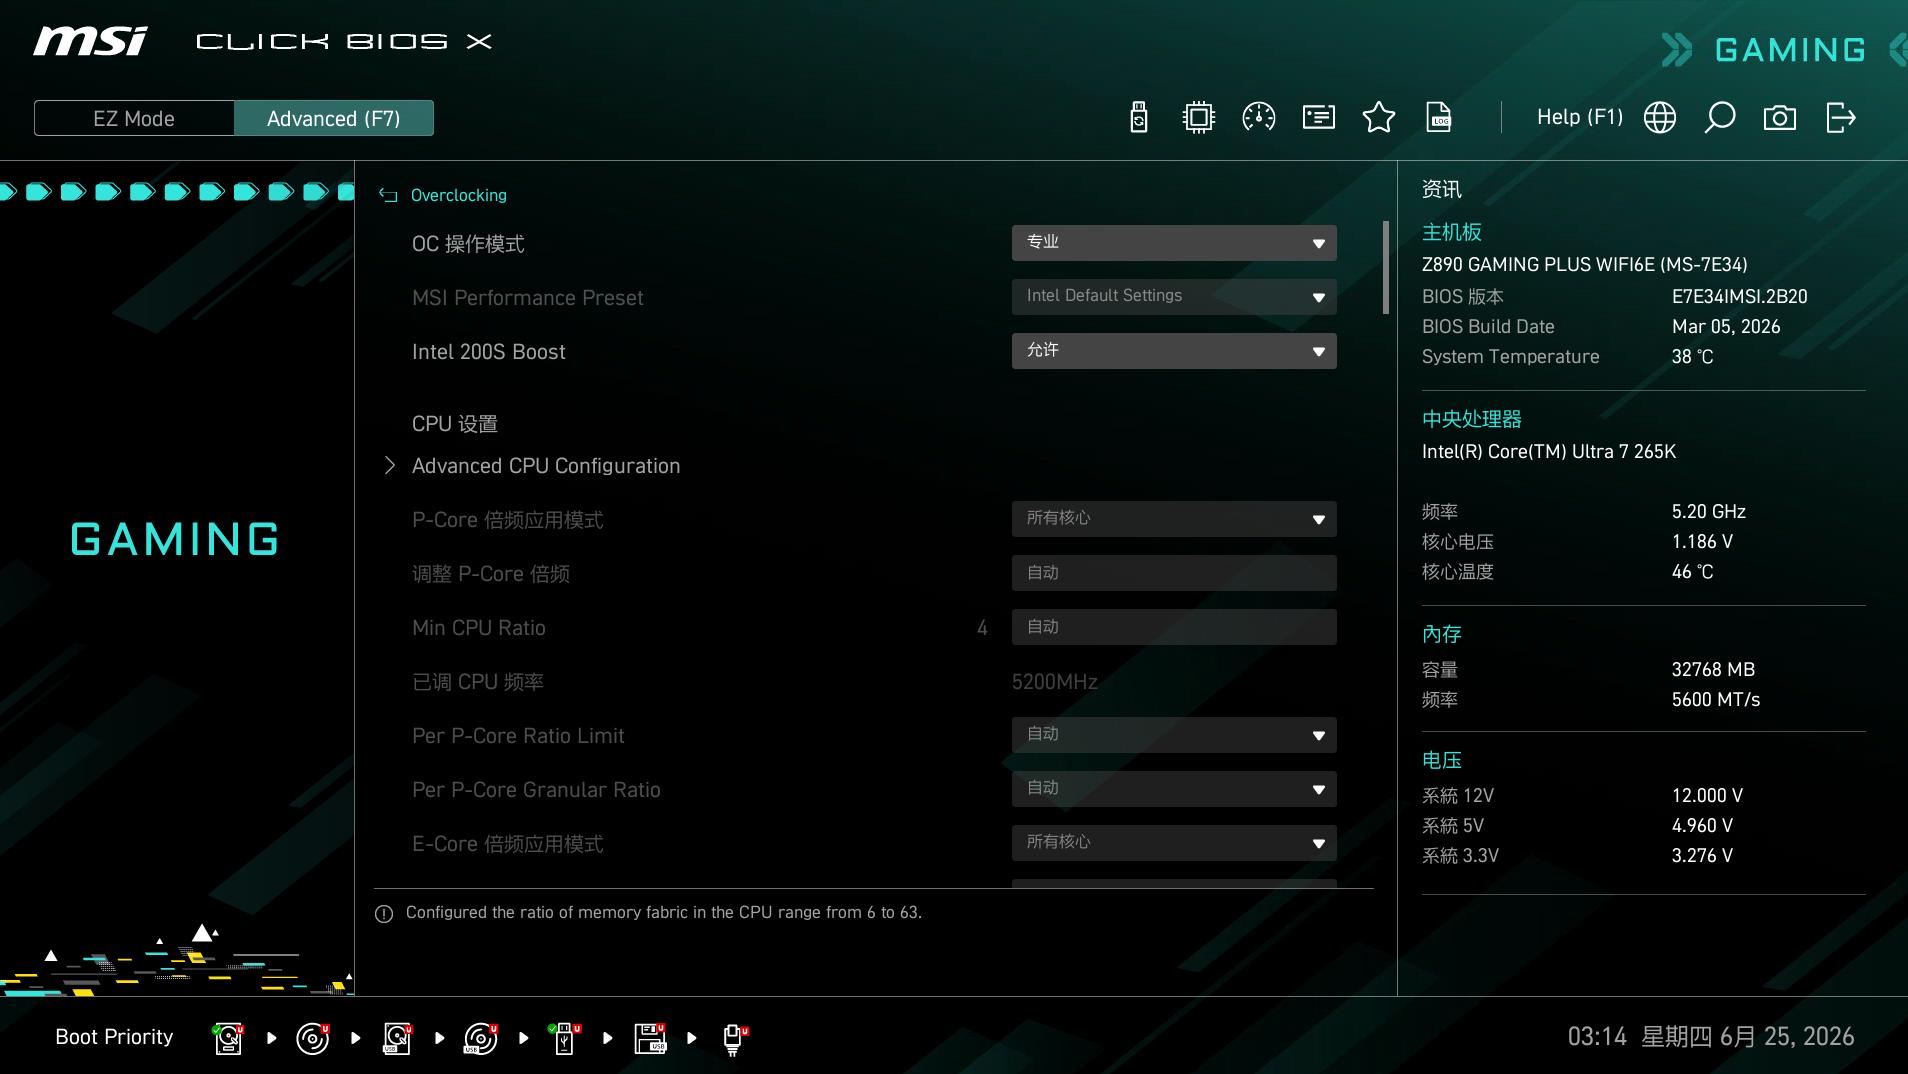Click the 资讯 panel title

click(x=1442, y=190)
